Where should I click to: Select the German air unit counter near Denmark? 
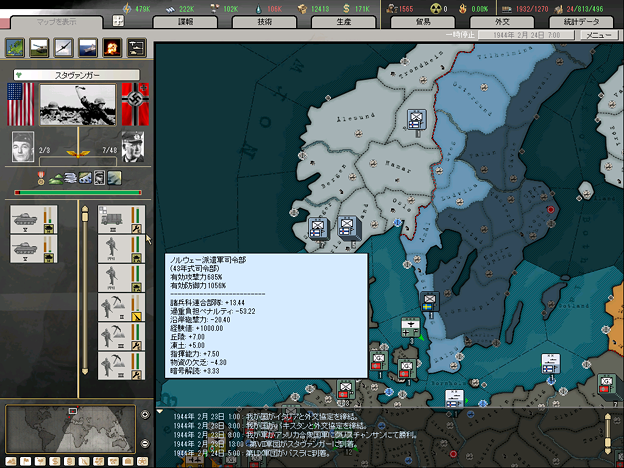coord(411,328)
